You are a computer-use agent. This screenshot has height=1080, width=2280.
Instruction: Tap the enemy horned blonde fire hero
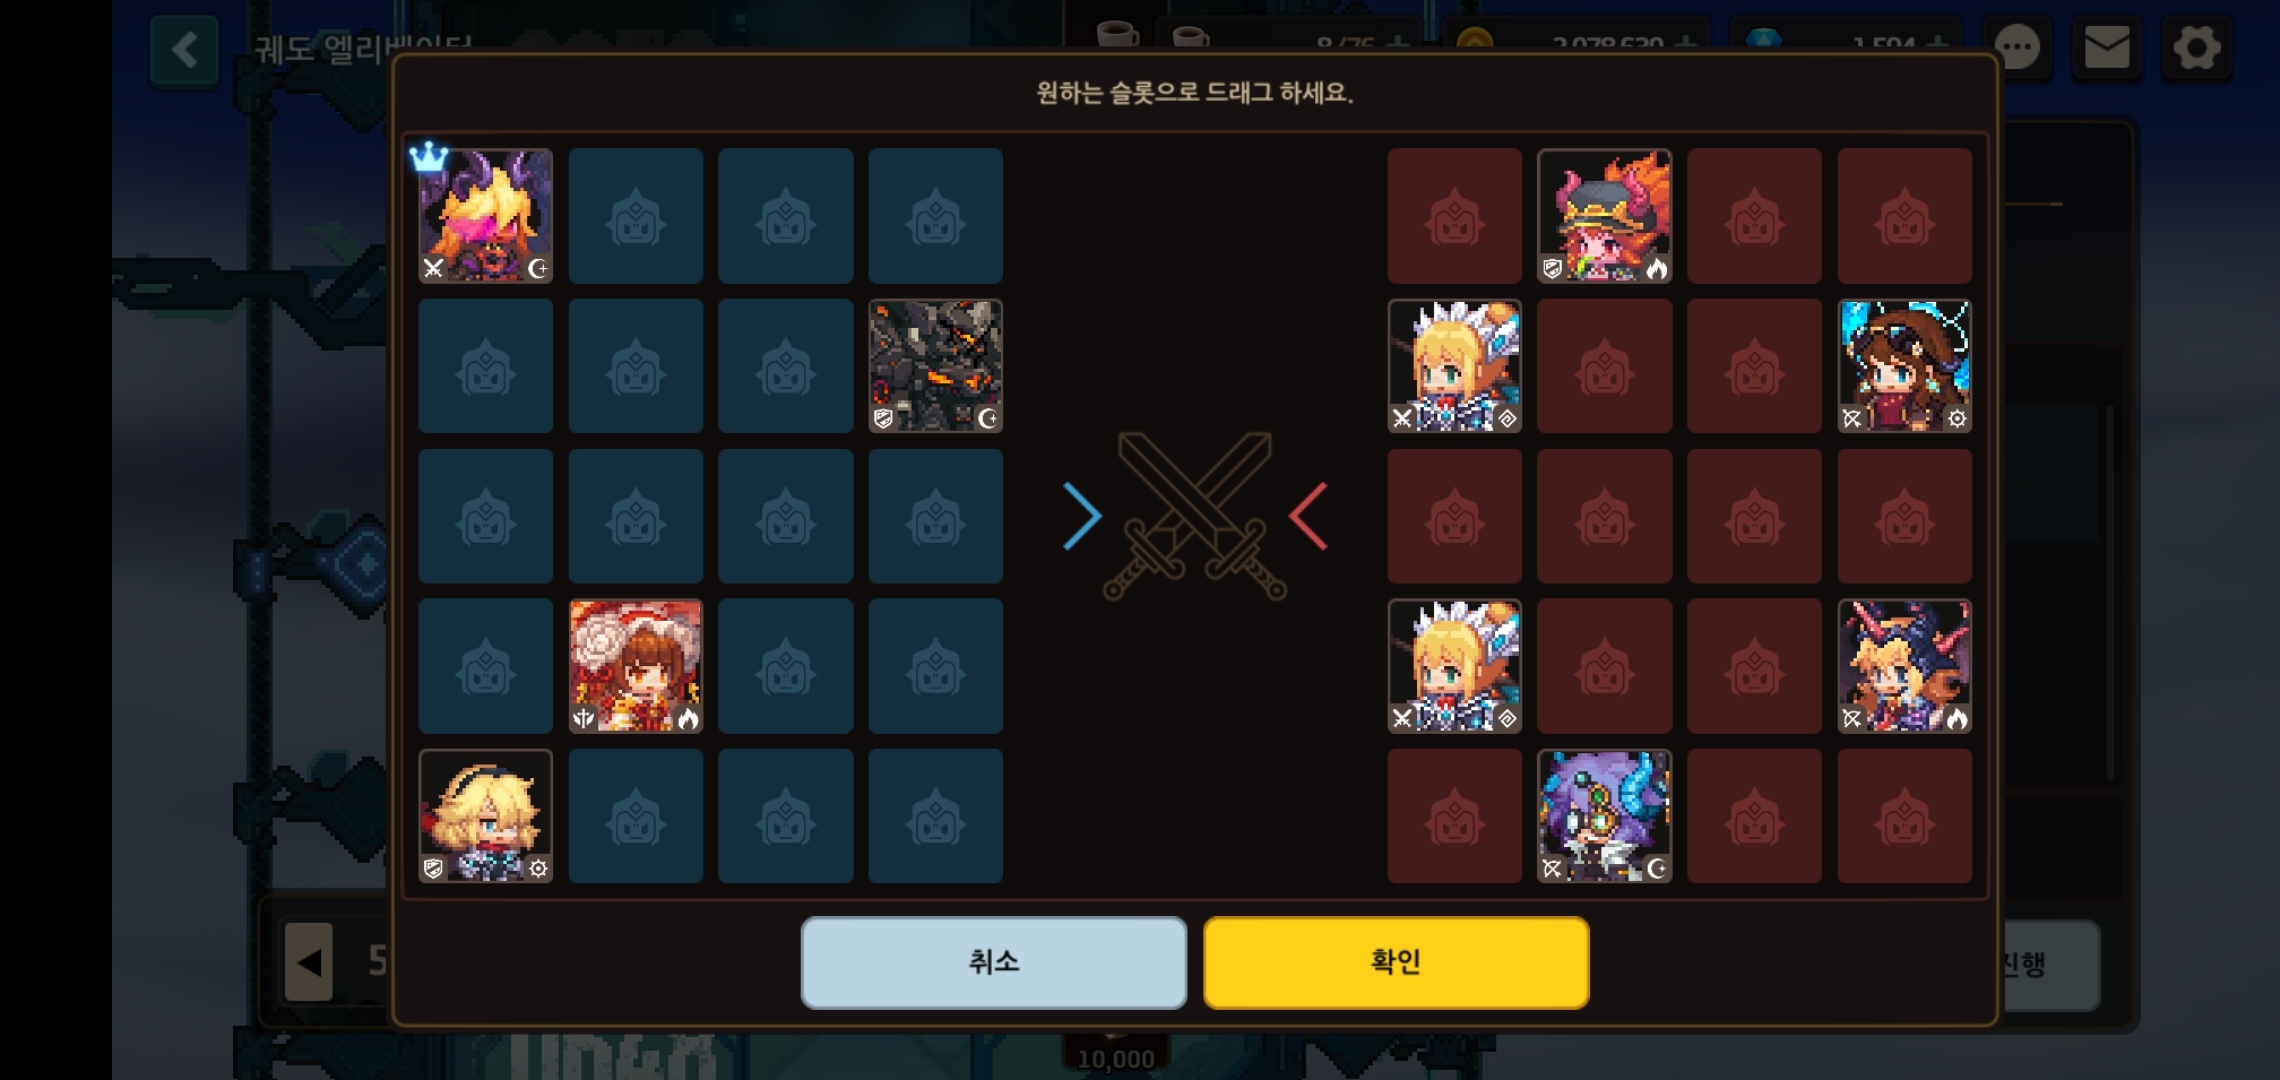click(x=1904, y=666)
